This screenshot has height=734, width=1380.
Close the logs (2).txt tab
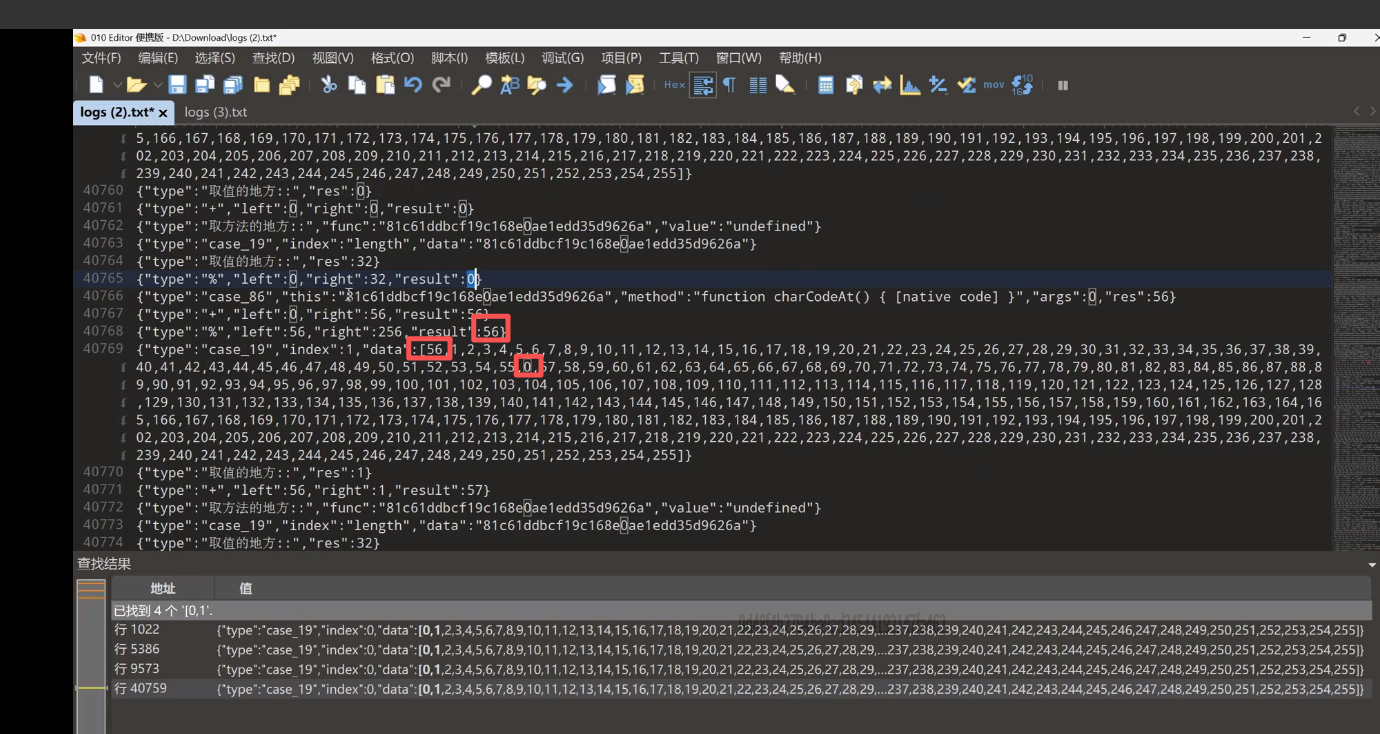click(x=163, y=113)
